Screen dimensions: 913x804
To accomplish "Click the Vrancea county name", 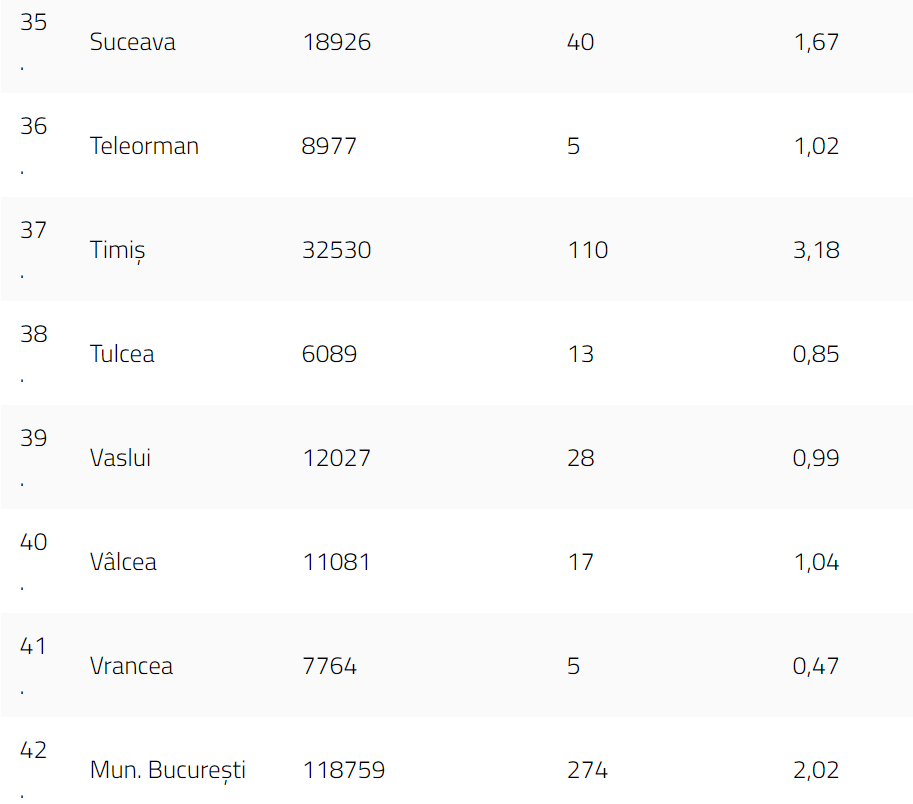I will coord(131,667).
